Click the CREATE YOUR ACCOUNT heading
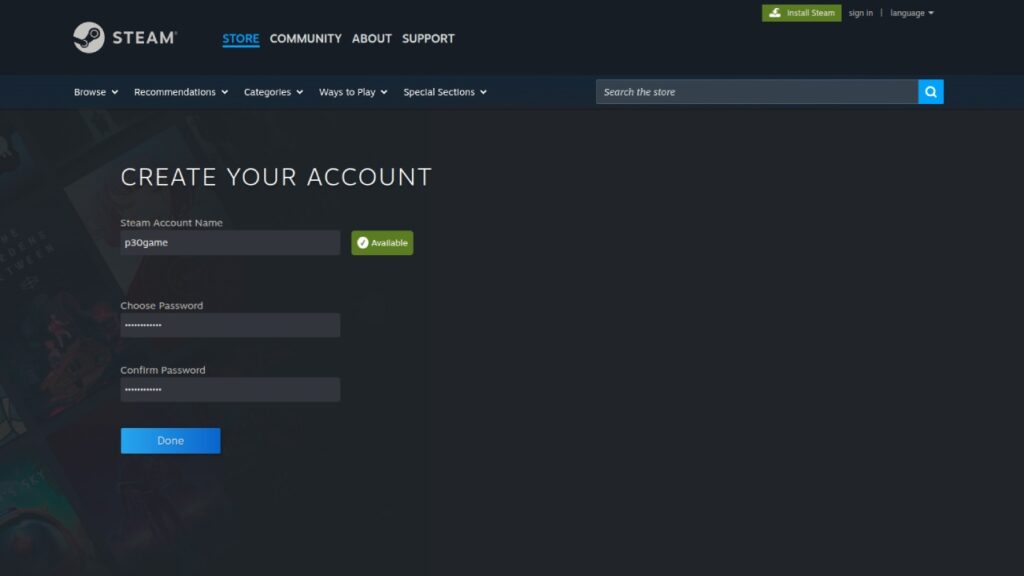The height and width of the screenshot is (576, 1024). [x=276, y=177]
